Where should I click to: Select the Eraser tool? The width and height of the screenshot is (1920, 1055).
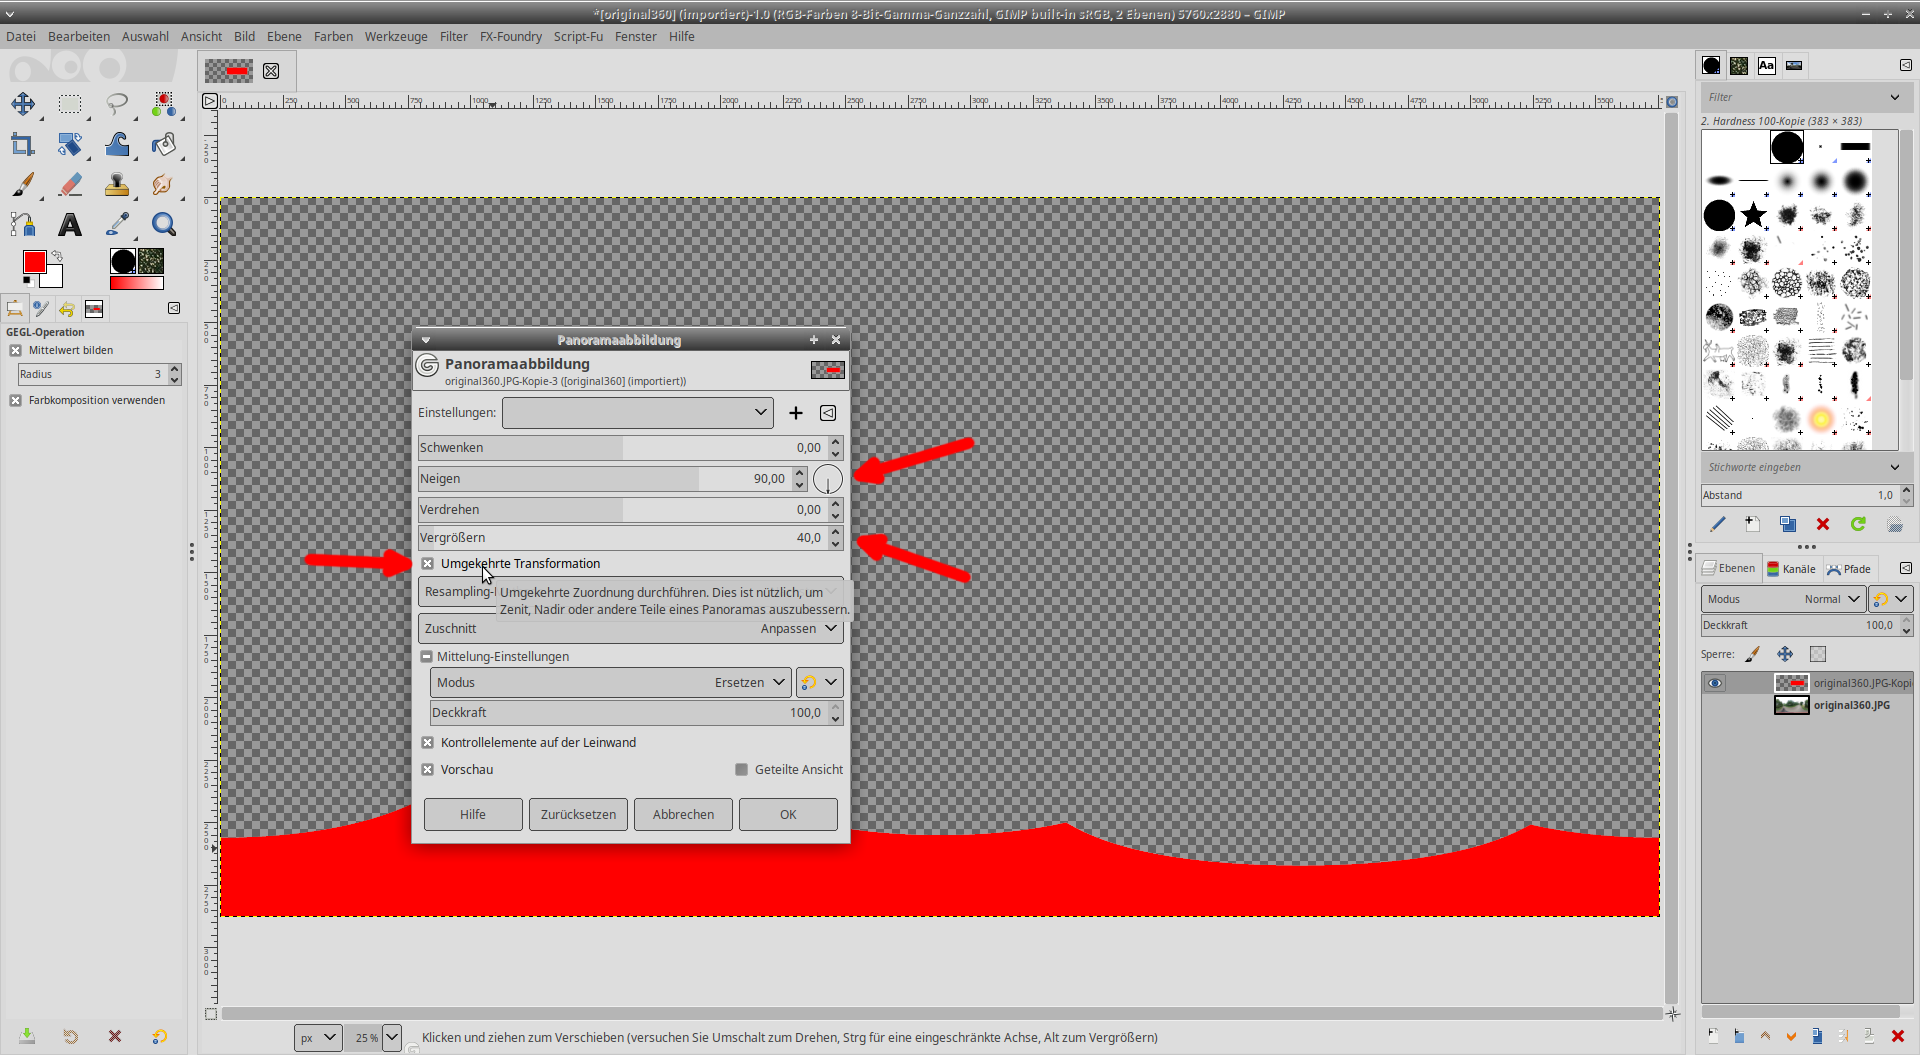click(70, 185)
